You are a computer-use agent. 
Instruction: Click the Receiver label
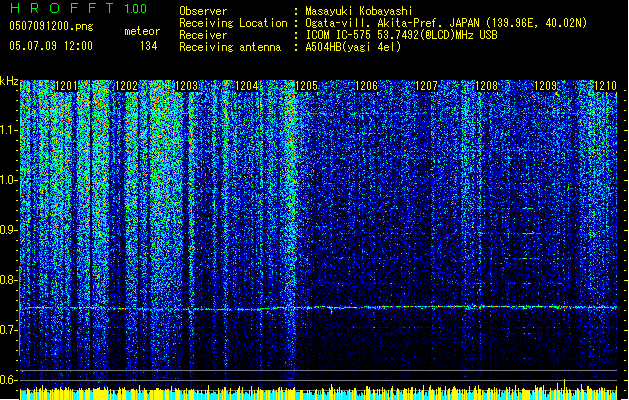coord(203,35)
